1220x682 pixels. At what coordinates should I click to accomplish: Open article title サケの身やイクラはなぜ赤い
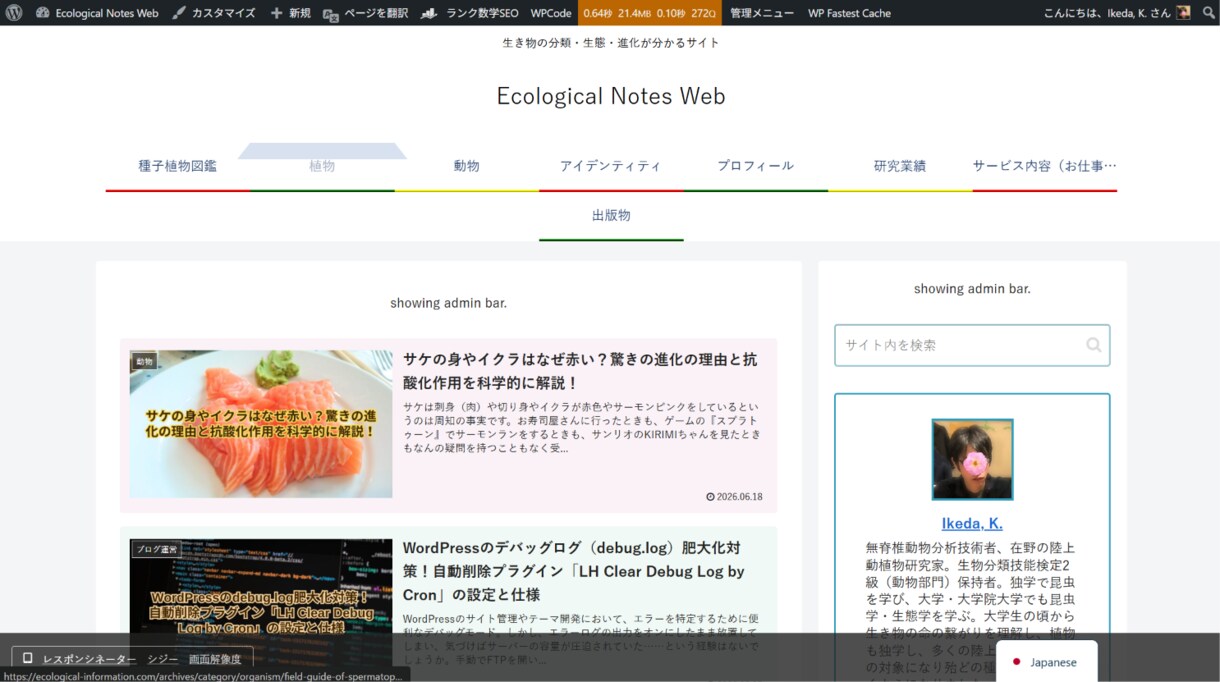[x=580, y=370]
